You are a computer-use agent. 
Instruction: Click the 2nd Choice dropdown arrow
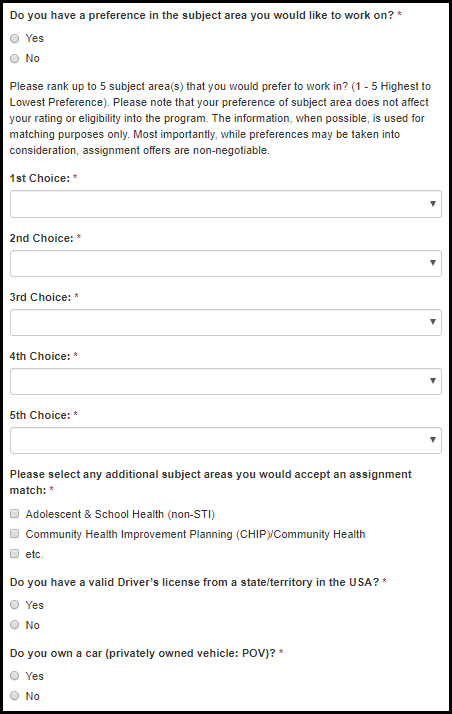433,263
